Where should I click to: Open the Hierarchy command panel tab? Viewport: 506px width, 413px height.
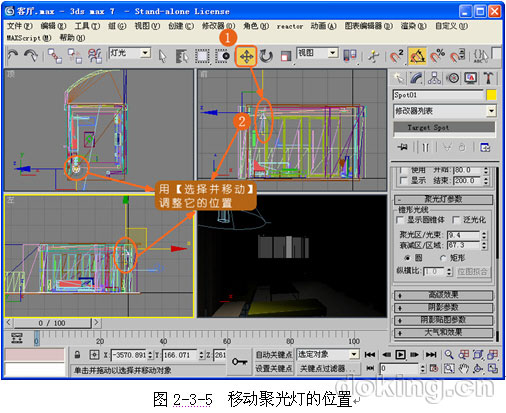434,78
